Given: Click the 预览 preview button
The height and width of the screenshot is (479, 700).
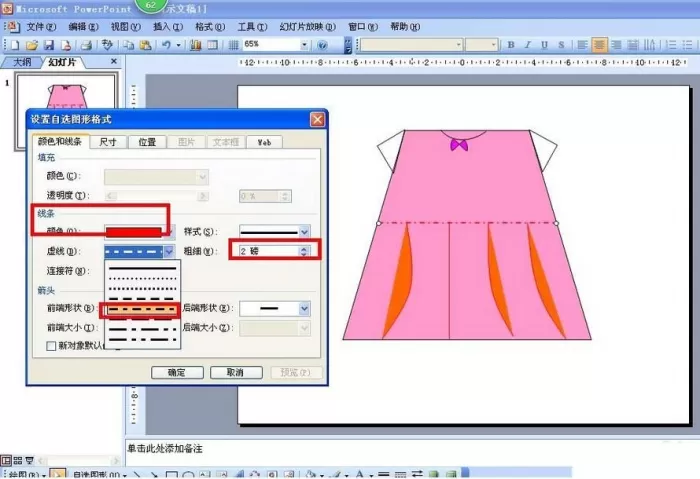Looking at the screenshot, I should click(296, 372).
